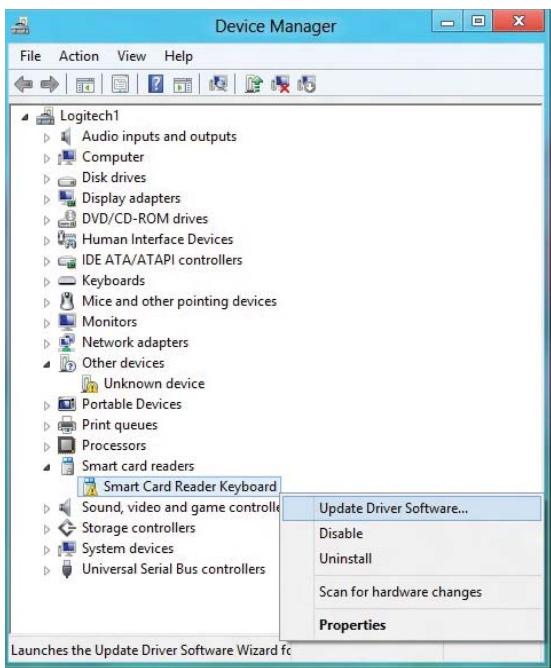This screenshot has width=551, height=668.
Task: Select the Print queues label
Action: pos(120,425)
